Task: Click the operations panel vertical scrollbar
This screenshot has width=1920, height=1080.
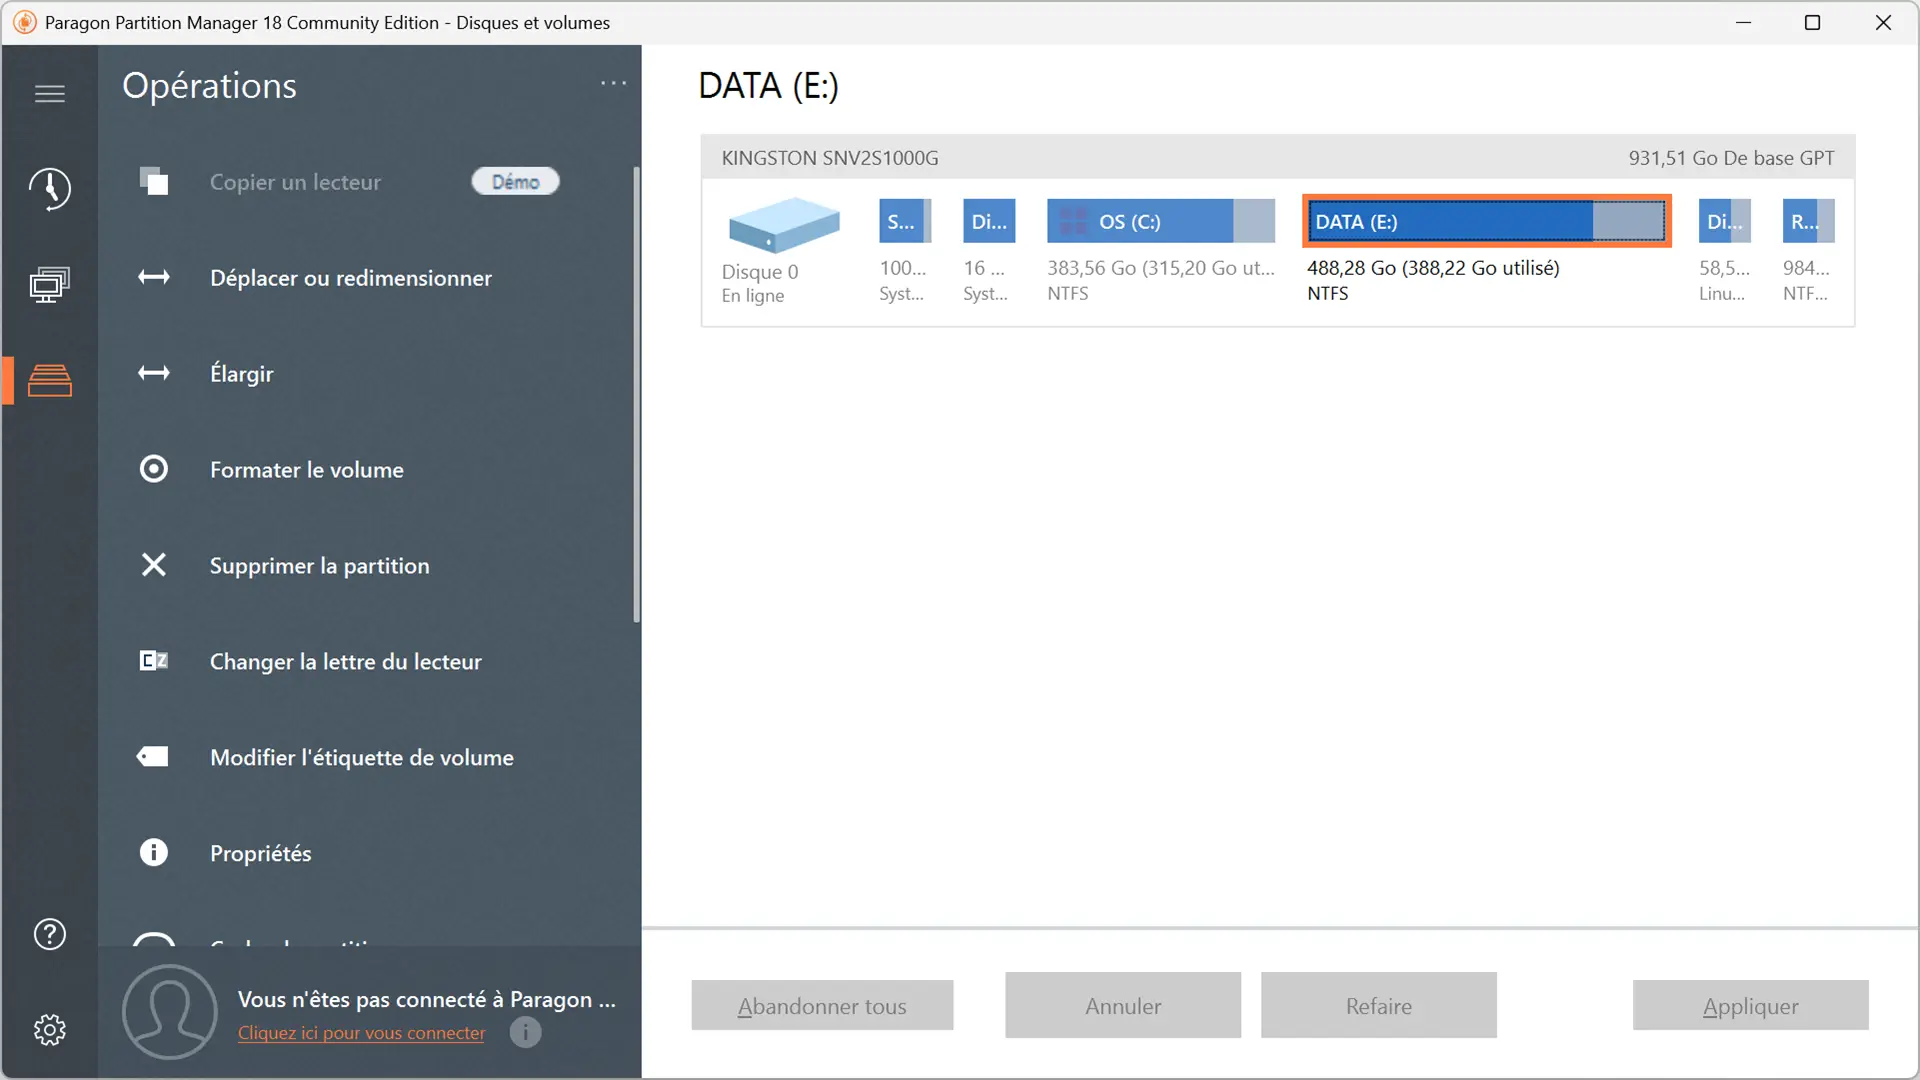Action: coord(636,394)
